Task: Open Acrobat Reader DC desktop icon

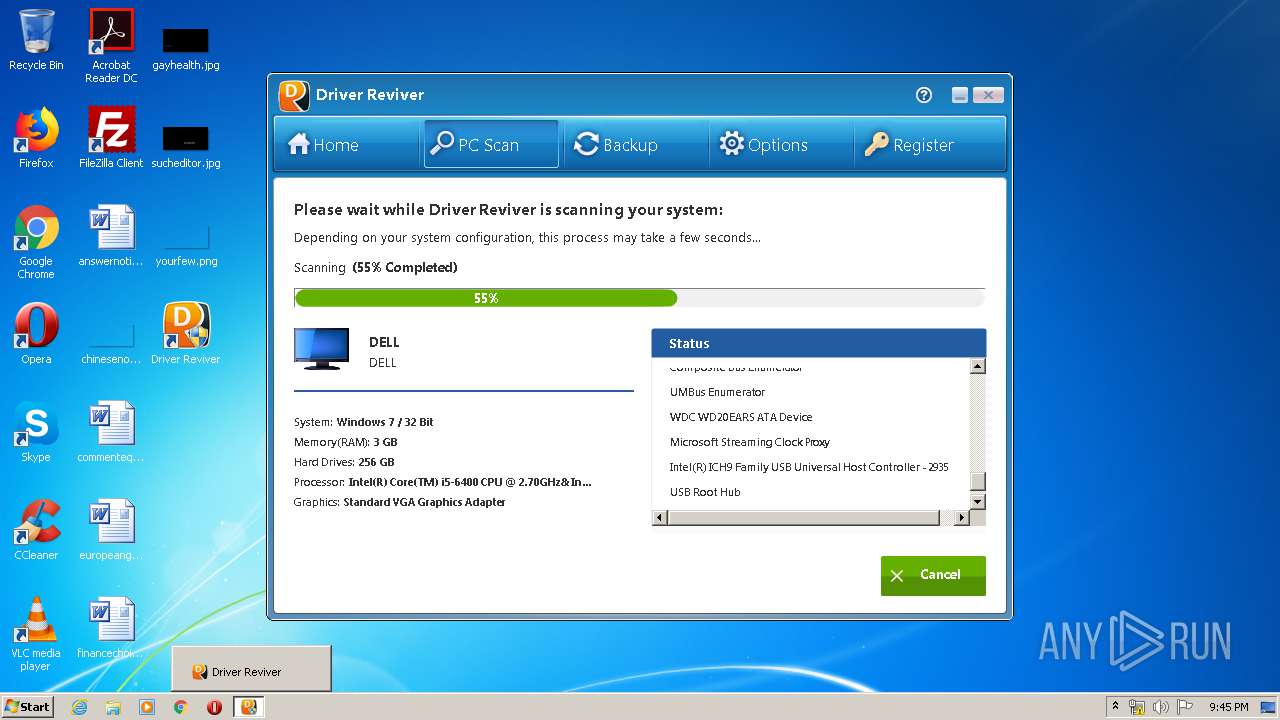Action: coord(111,46)
